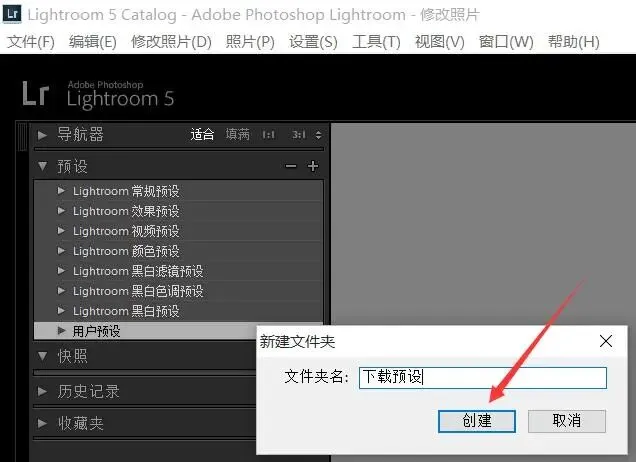This screenshot has width=636, height=462.
Task: Open the 照片(P) menu
Action: tap(250, 41)
